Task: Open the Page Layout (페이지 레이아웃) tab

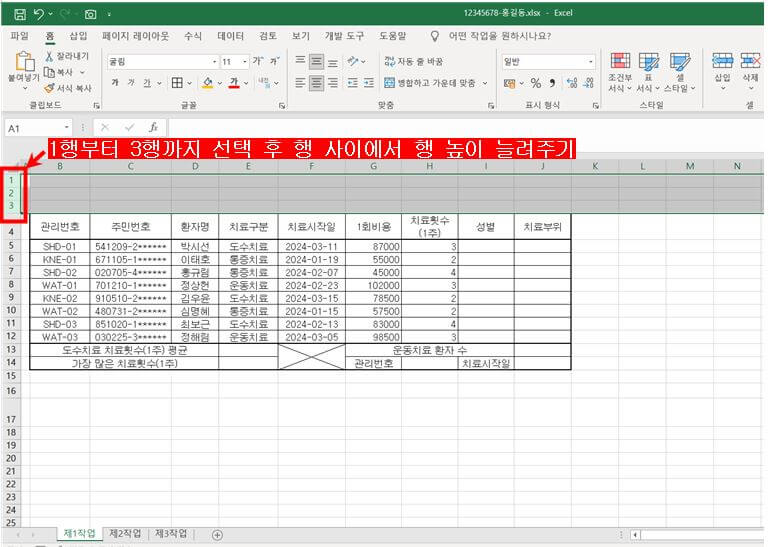Action: [x=135, y=36]
